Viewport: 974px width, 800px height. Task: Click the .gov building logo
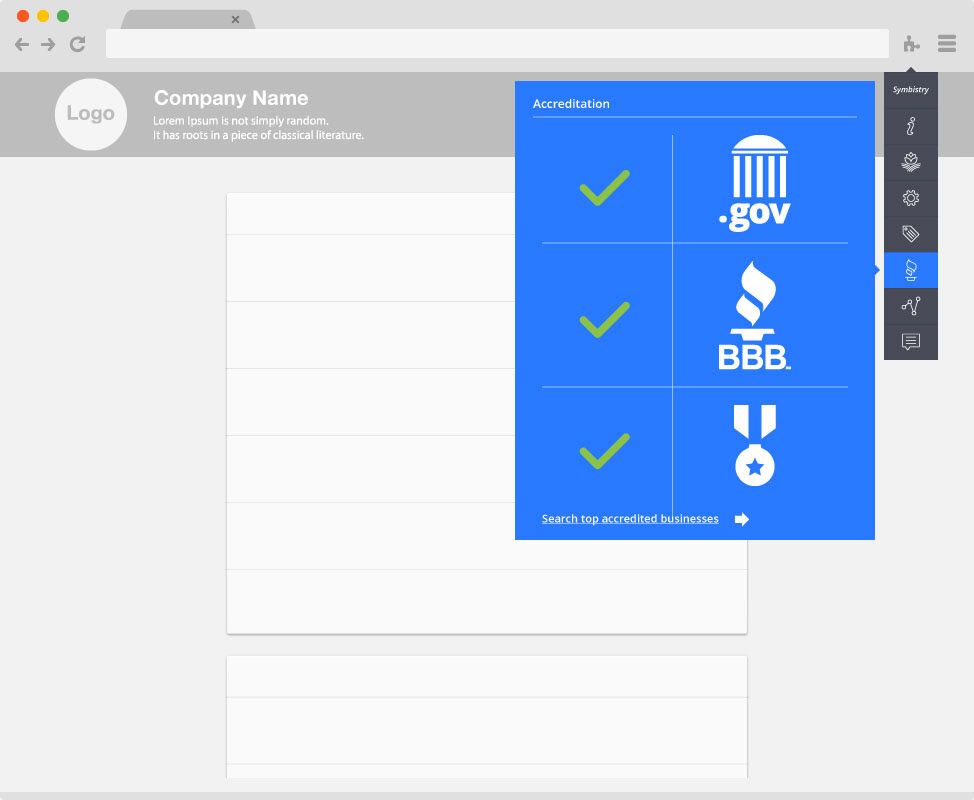[x=755, y=183]
